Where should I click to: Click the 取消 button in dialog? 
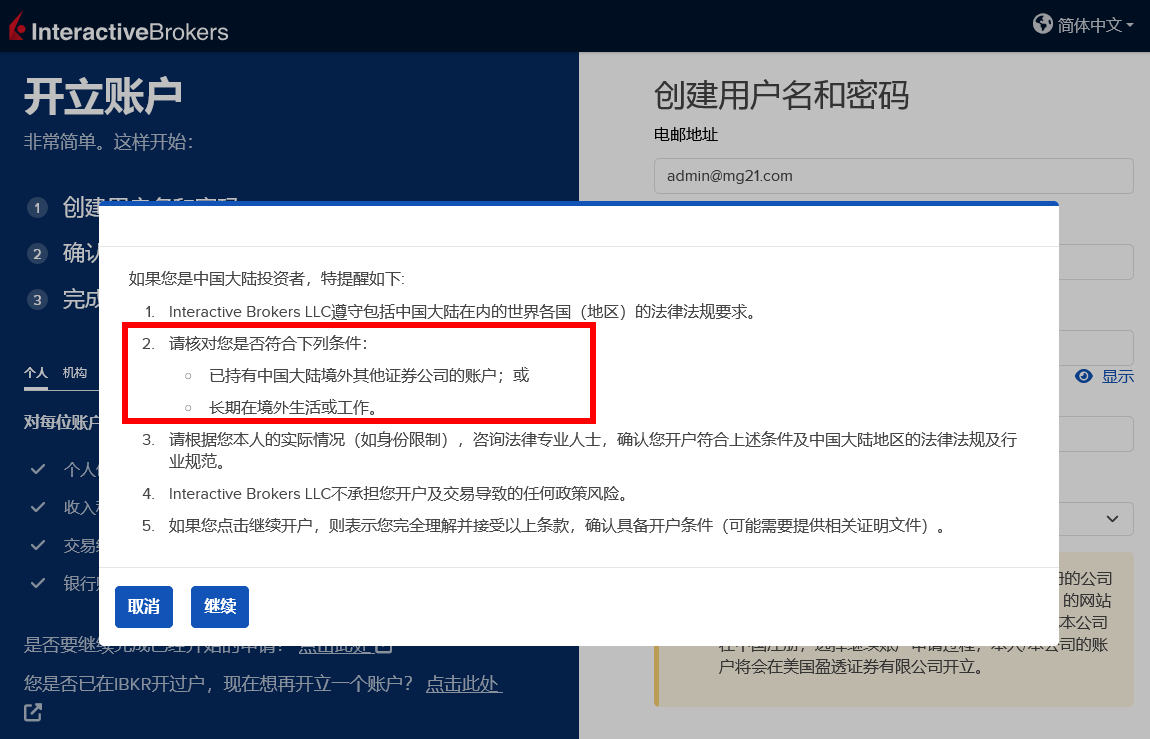pyautogui.click(x=144, y=606)
